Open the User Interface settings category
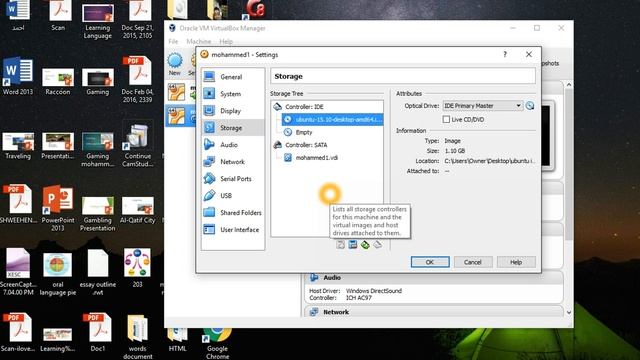This screenshot has width=640, height=360. (x=233, y=230)
